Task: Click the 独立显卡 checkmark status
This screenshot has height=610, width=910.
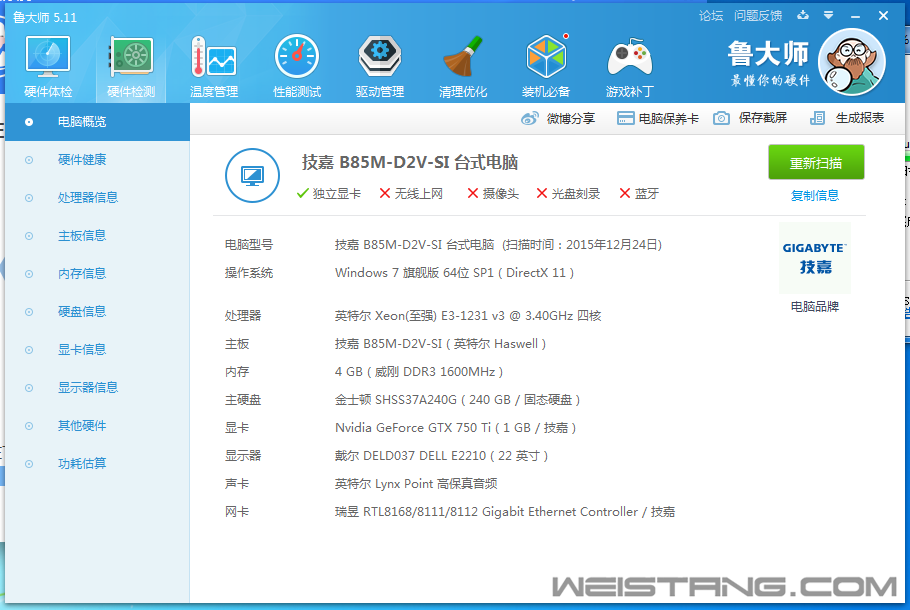Action: tap(328, 194)
